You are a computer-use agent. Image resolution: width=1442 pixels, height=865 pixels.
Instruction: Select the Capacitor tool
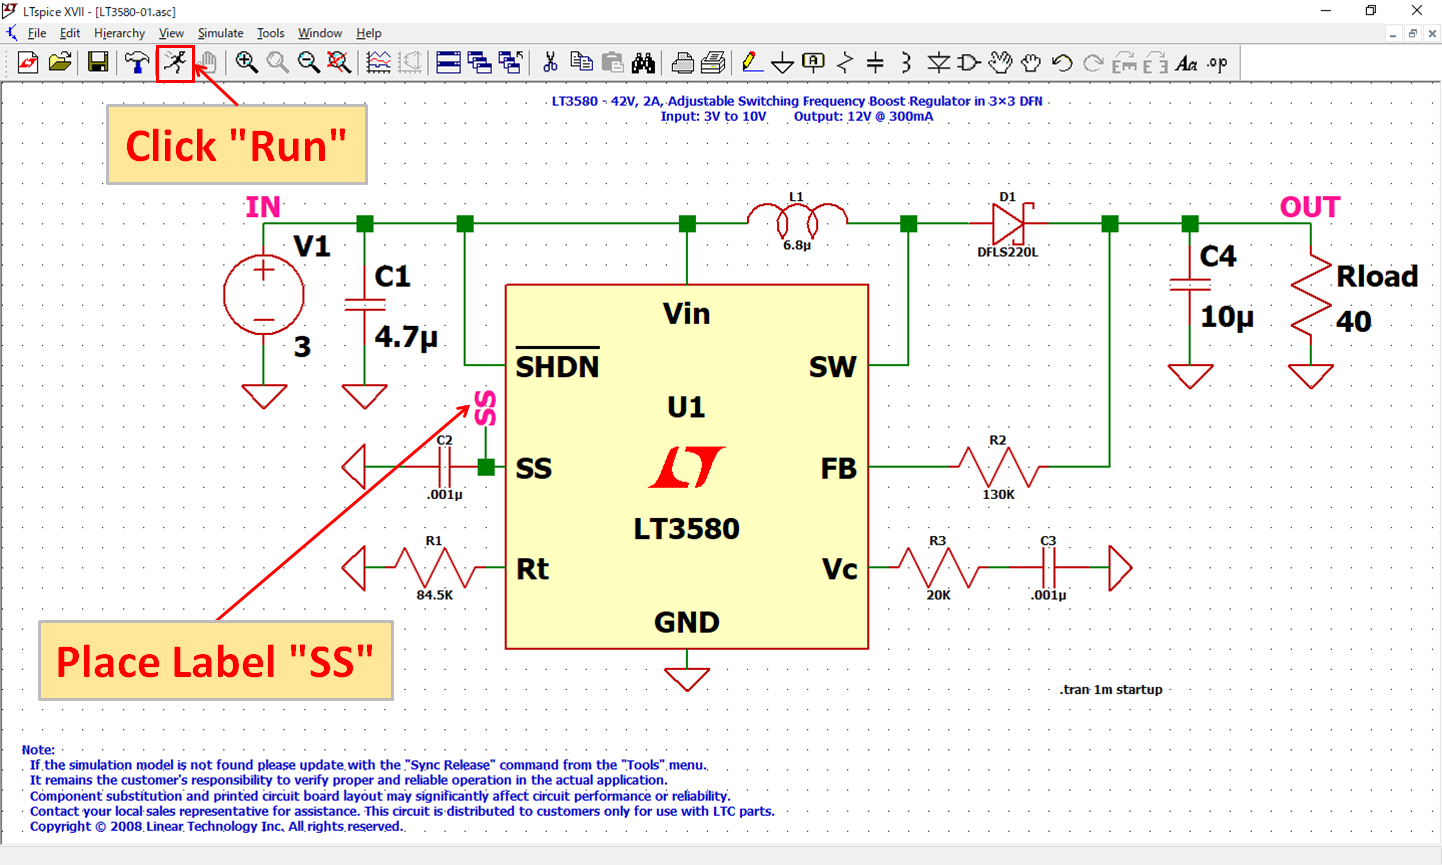pos(875,63)
